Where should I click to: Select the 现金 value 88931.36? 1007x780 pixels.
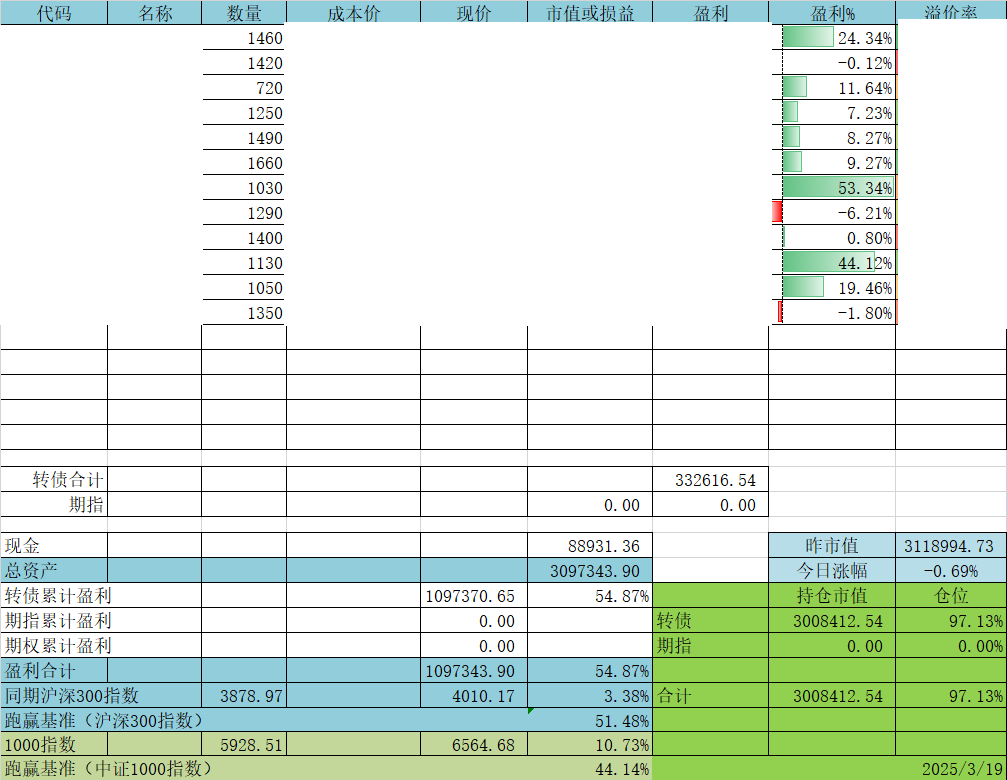[x=590, y=546]
